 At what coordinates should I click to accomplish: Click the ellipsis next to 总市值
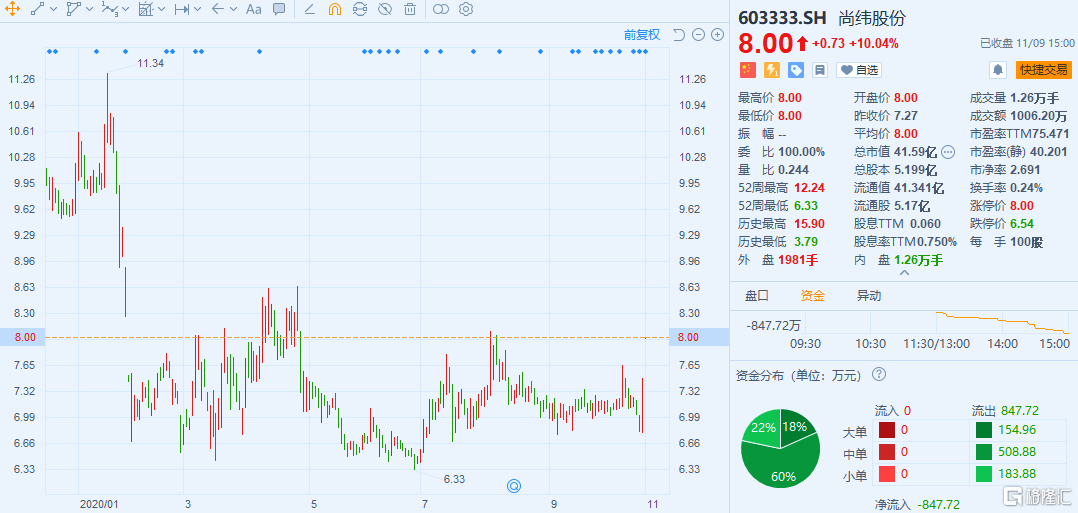pos(948,151)
